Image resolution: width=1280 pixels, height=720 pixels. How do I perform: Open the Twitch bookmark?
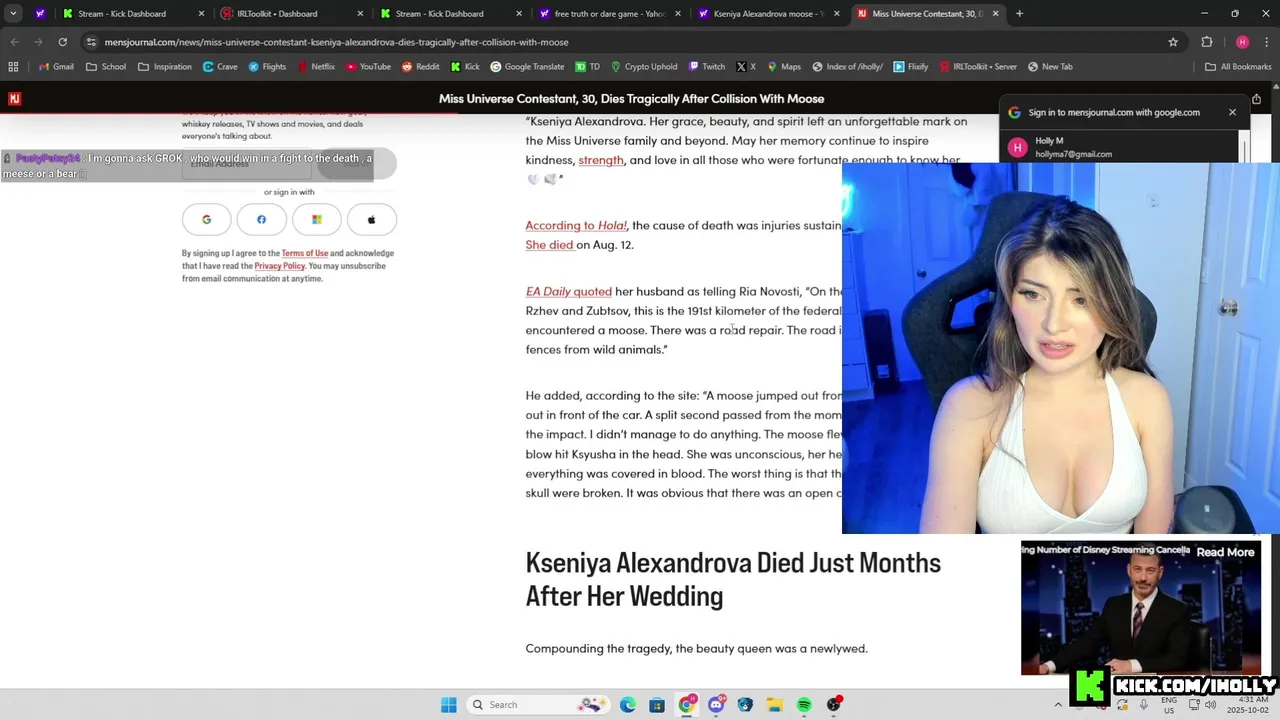[x=707, y=67]
